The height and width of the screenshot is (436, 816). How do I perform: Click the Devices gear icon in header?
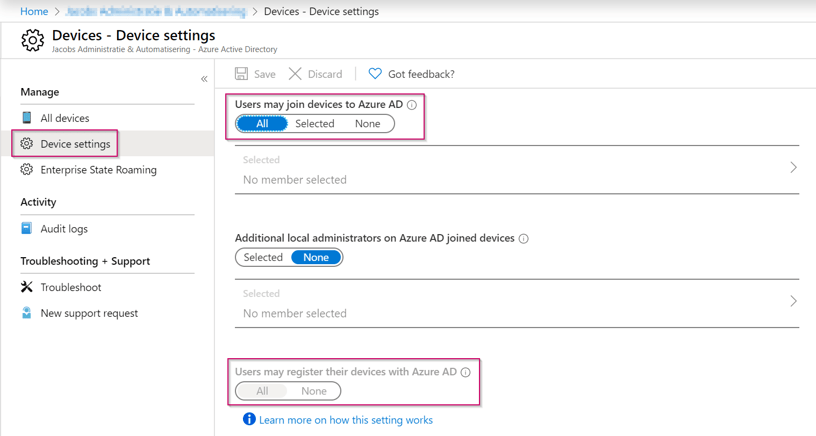(32, 40)
